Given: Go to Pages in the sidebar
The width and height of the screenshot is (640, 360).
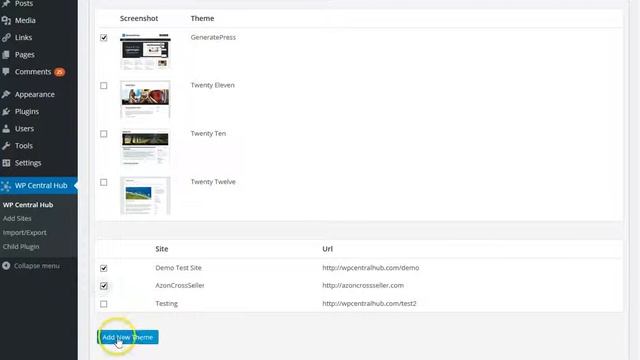Looking at the screenshot, I should (24, 55).
